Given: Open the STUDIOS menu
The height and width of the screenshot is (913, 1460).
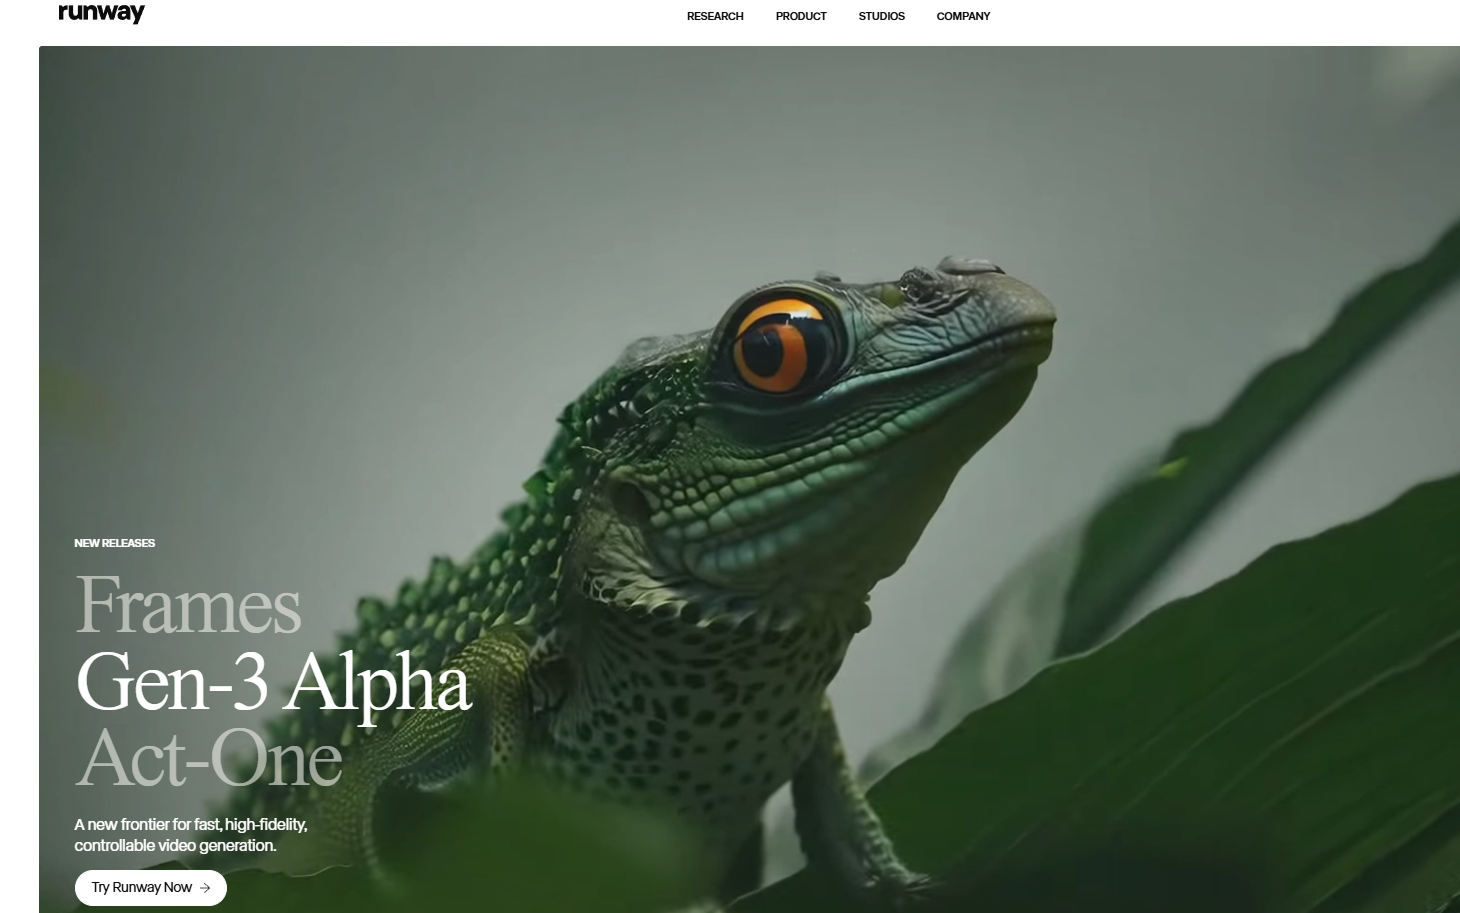Looking at the screenshot, I should click(x=881, y=16).
